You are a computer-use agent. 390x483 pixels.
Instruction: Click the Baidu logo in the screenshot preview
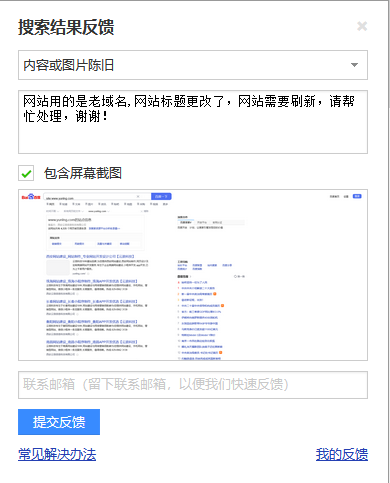pos(31,197)
